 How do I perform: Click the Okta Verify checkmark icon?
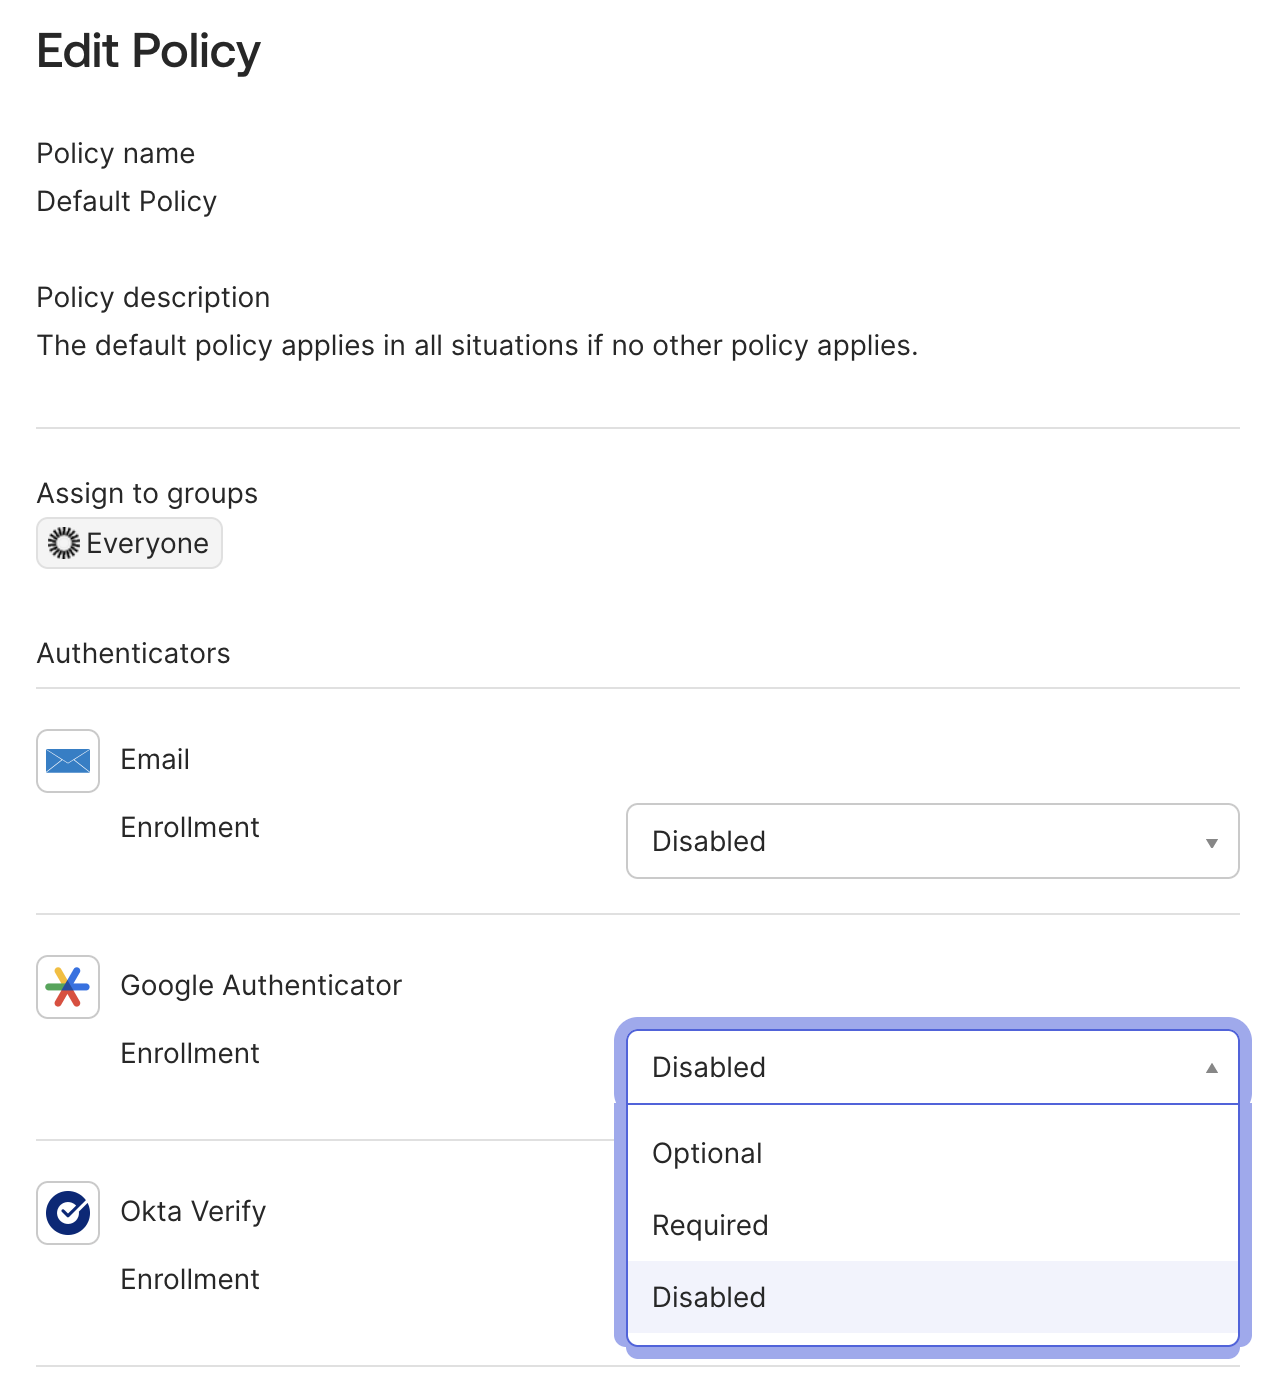pos(67,1213)
